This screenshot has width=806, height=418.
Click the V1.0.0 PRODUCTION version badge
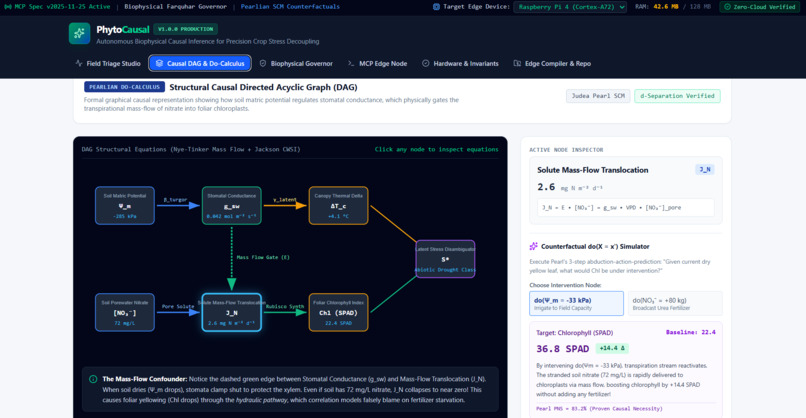(x=186, y=29)
